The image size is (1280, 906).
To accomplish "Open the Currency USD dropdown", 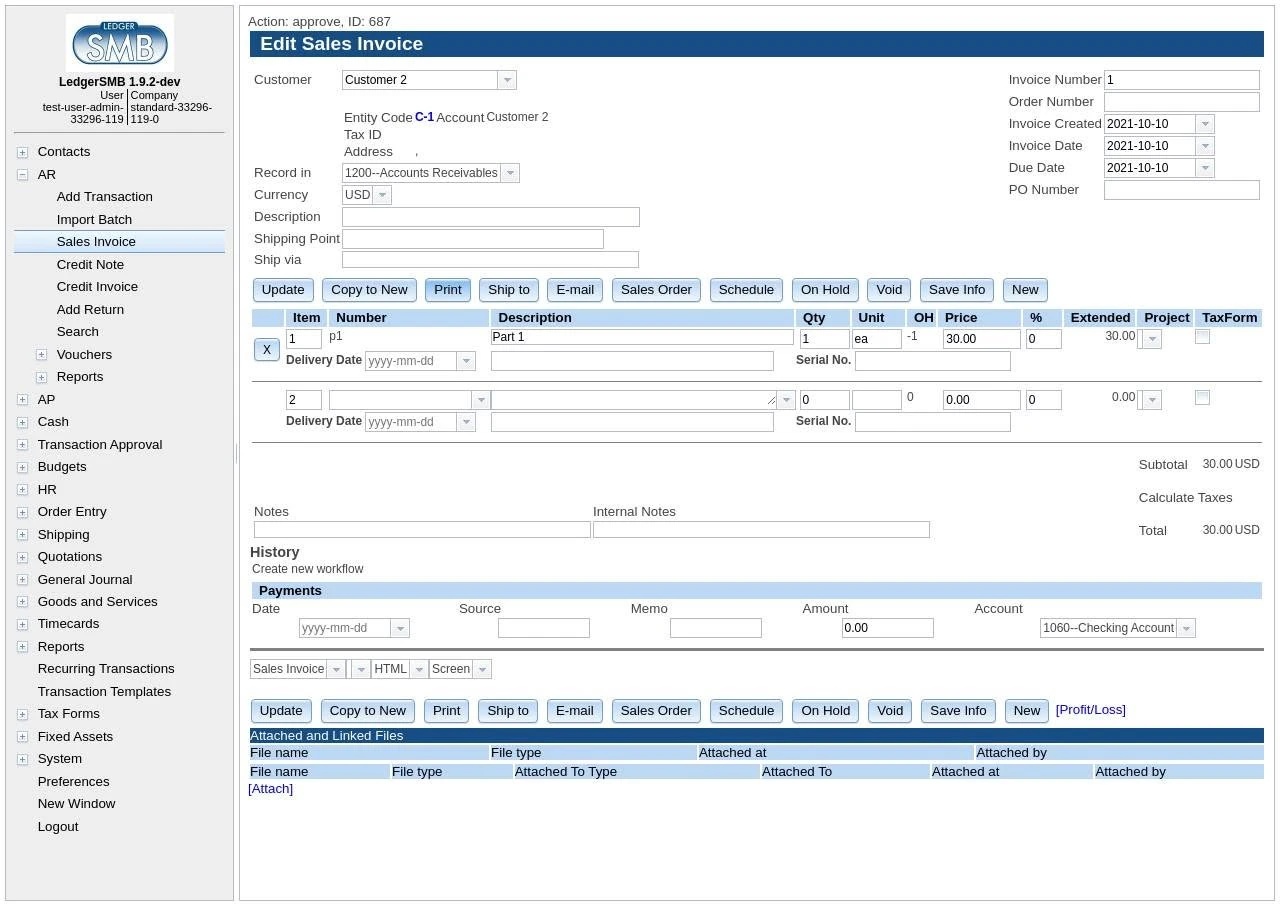I will [381, 195].
